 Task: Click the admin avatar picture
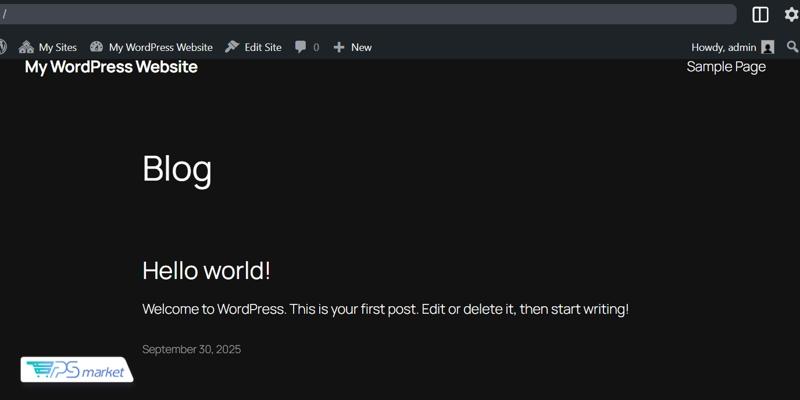pos(767,47)
